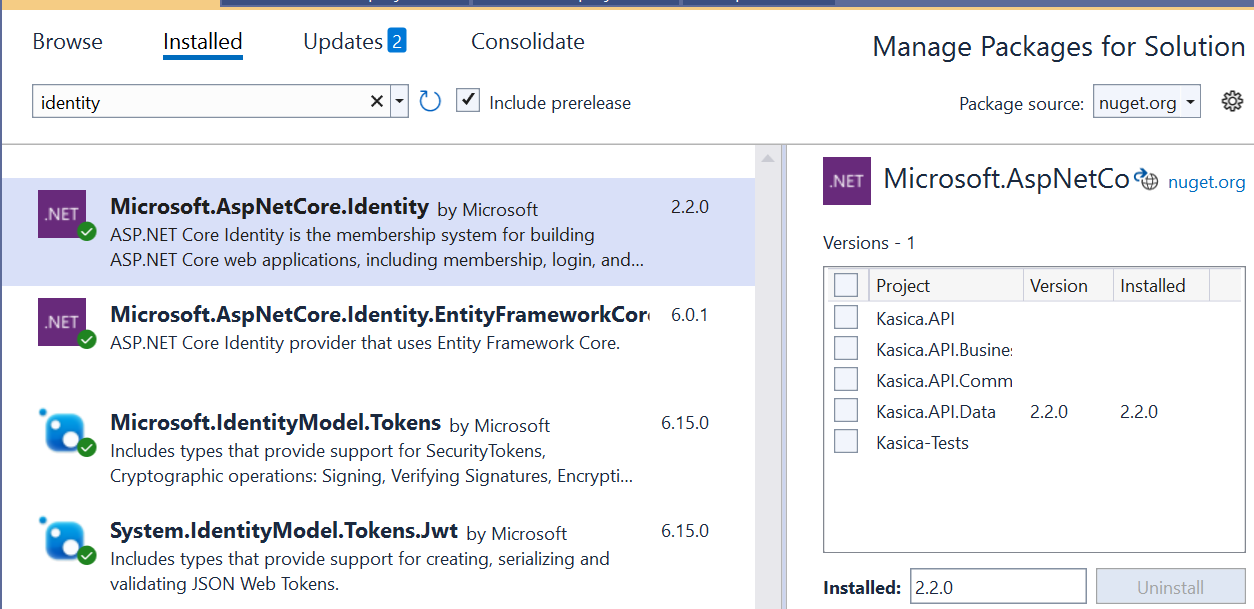Sort by the Installed column header
This screenshot has width=1254, height=609.
1161,285
